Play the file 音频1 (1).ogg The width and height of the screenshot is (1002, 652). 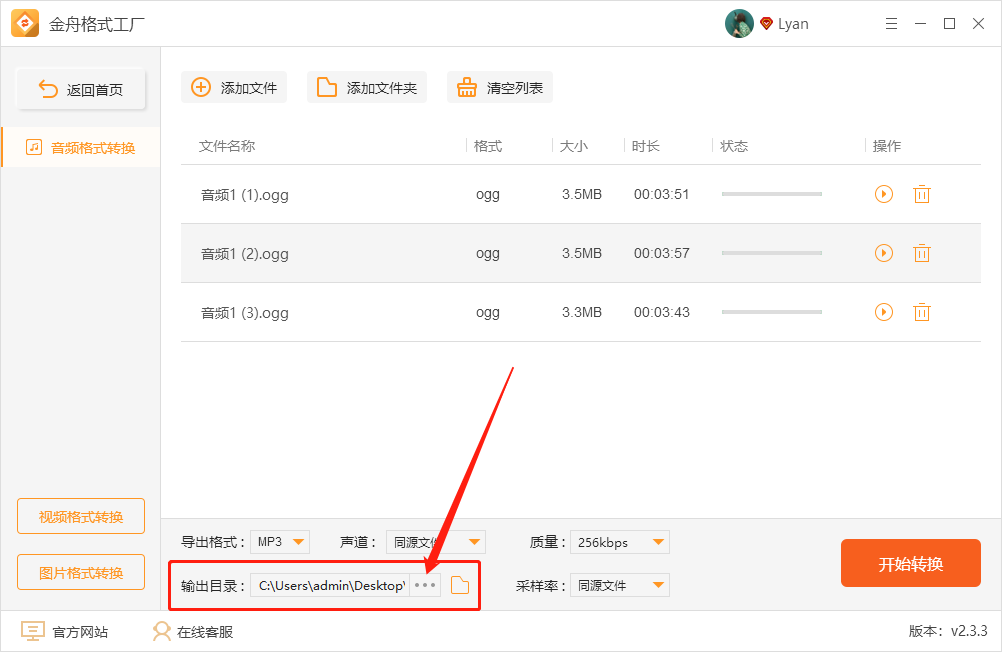point(883,194)
